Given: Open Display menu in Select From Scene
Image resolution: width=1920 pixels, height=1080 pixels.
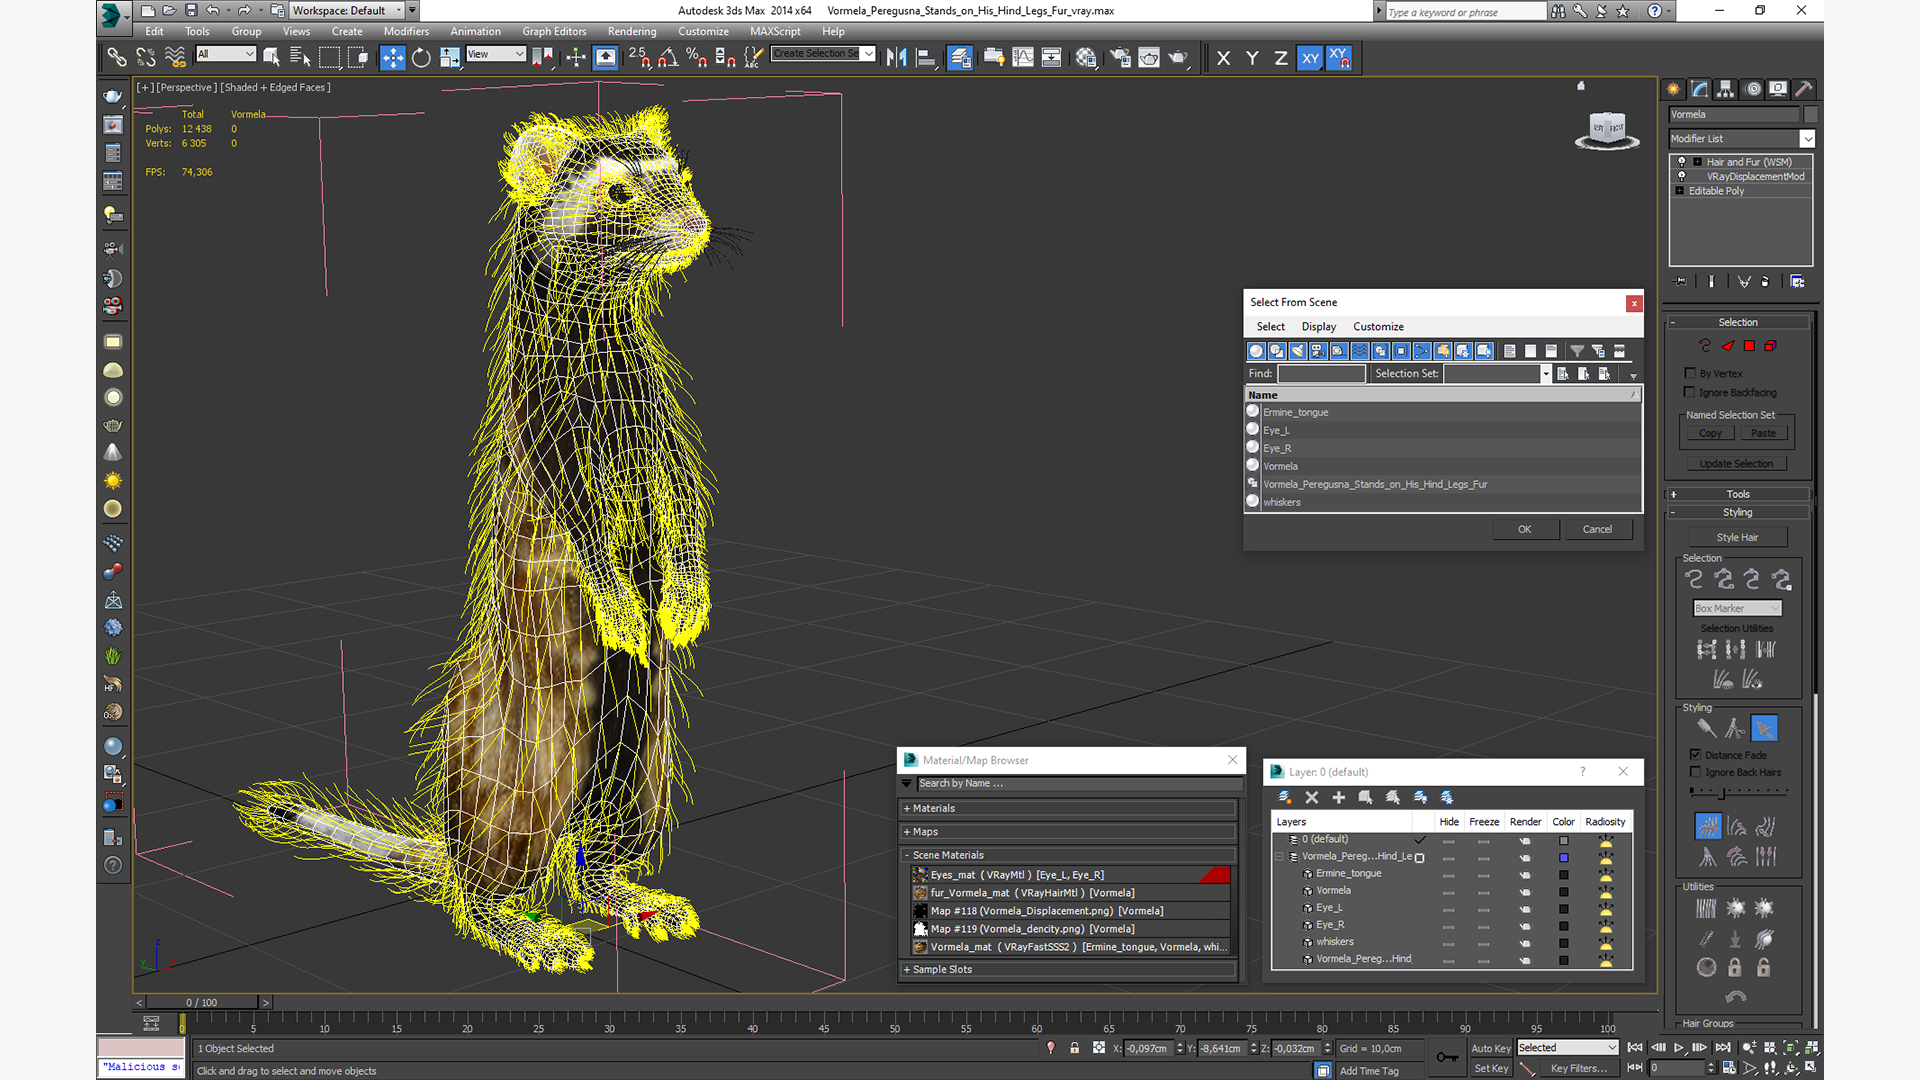Looking at the screenshot, I should coord(1318,327).
